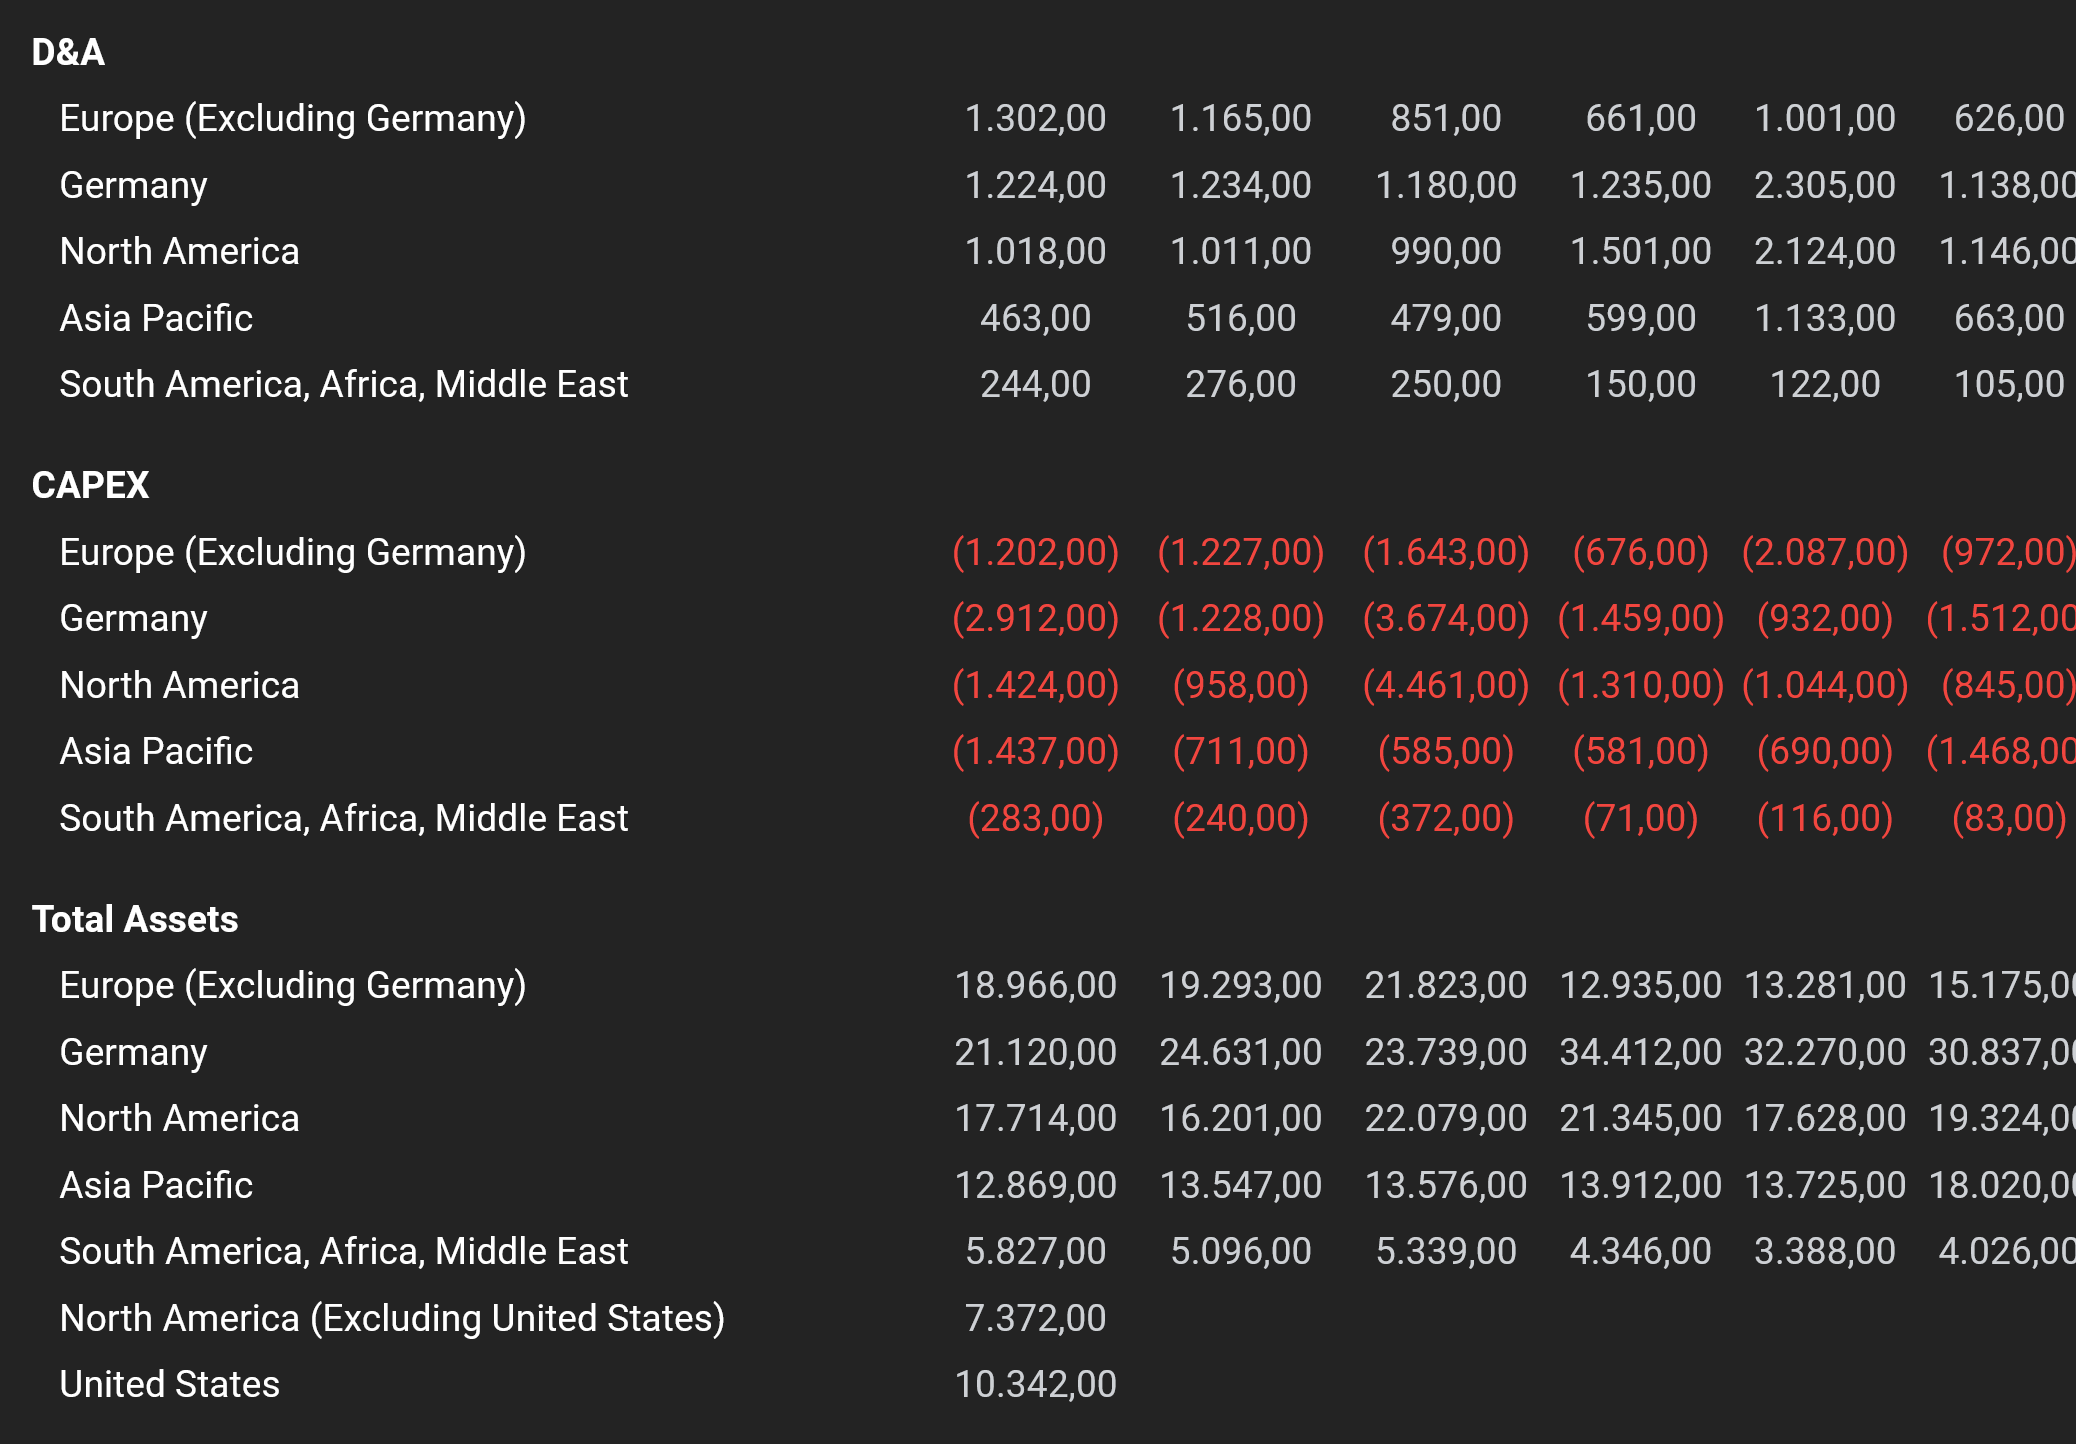Click Asia Pacific label under D&A
Image resolution: width=2076 pixels, height=1444 pixels.
tap(156, 318)
